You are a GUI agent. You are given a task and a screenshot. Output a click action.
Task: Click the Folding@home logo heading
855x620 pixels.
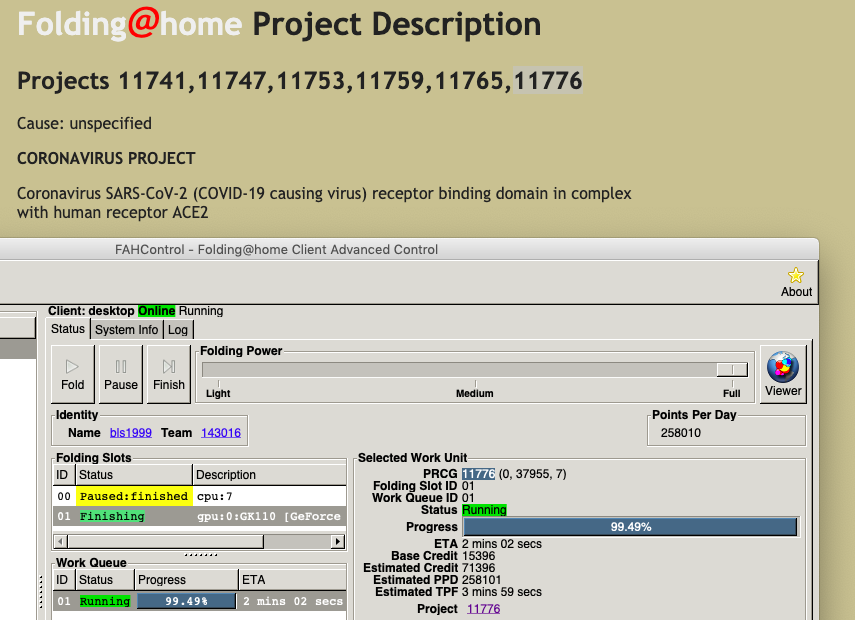130,24
